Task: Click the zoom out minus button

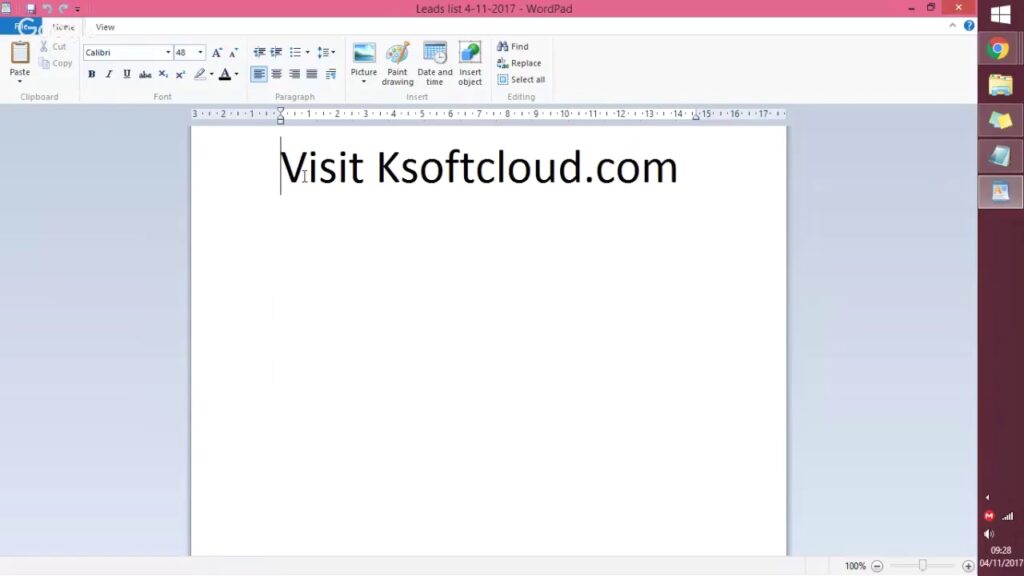Action: click(877, 566)
